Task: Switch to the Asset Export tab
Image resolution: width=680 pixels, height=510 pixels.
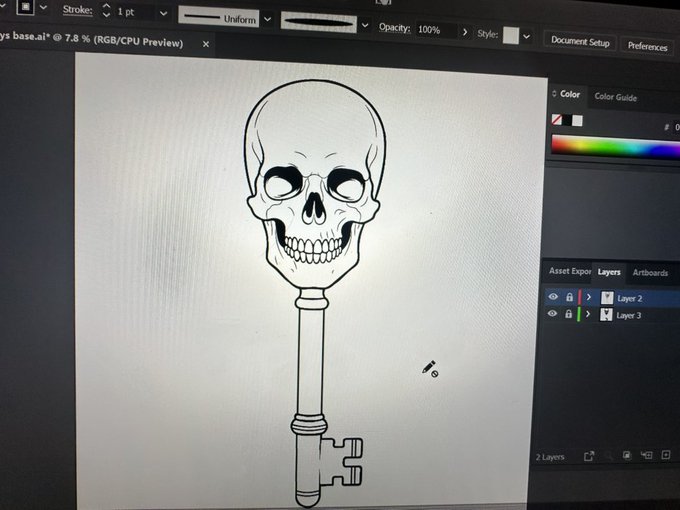Action: (x=570, y=271)
